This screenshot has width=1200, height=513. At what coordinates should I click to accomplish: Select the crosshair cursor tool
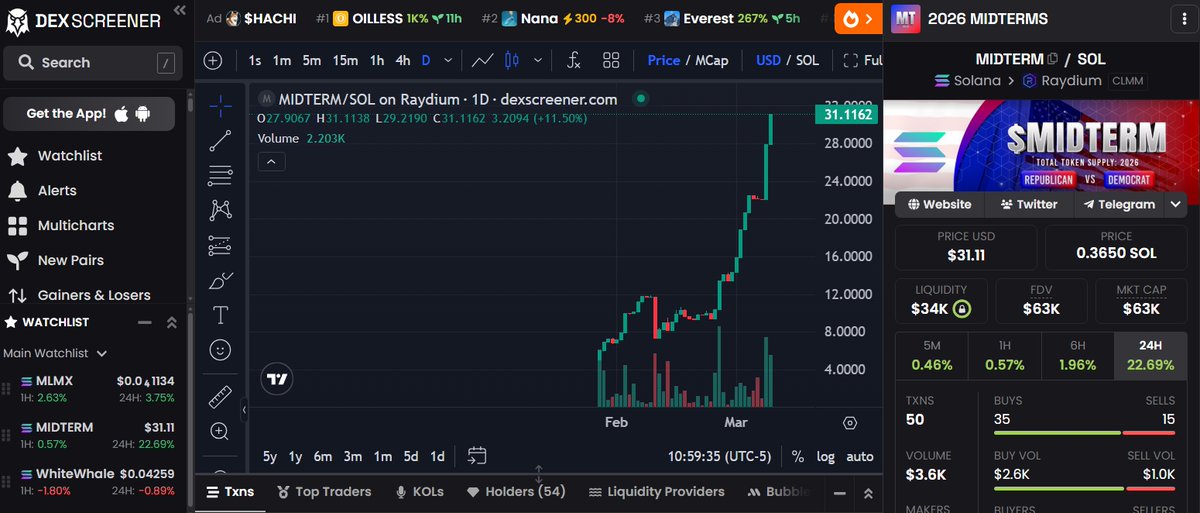coord(220,105)
